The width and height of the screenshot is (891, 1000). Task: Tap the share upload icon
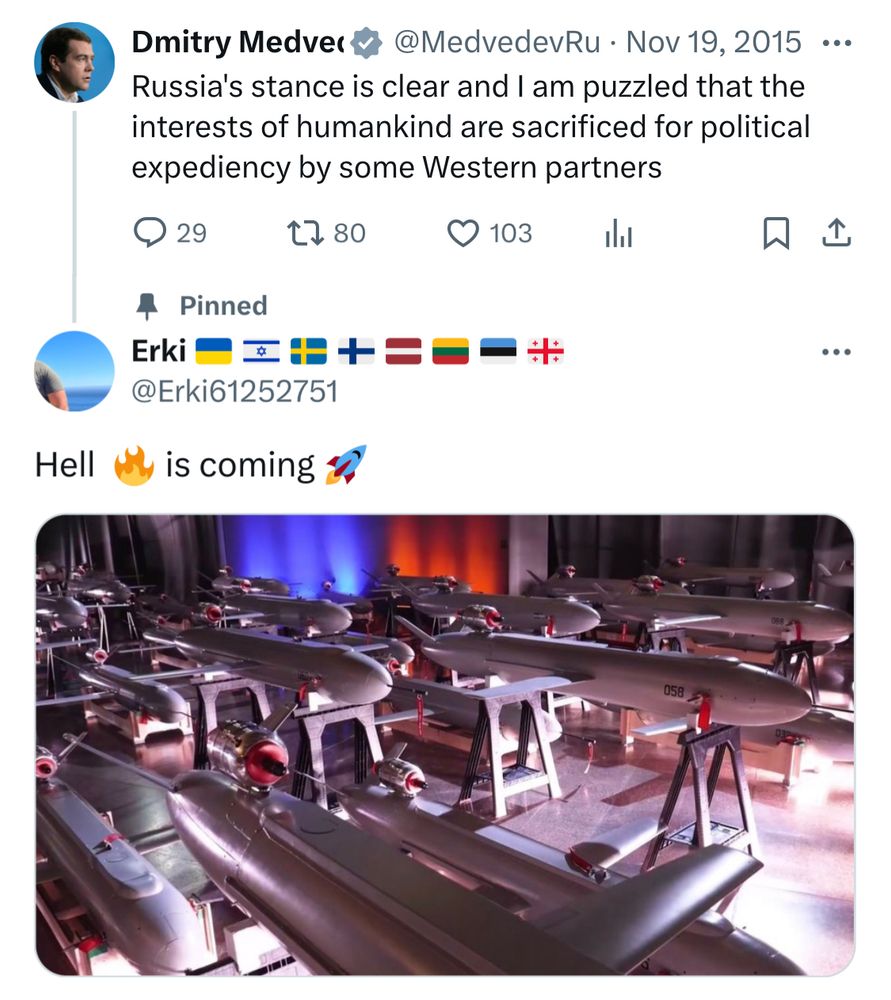[x=835, y=234]
